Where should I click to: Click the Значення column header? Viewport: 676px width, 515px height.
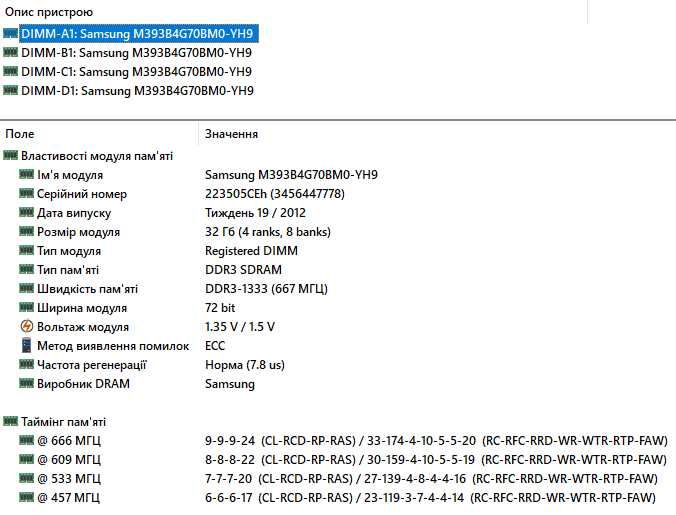232,134
